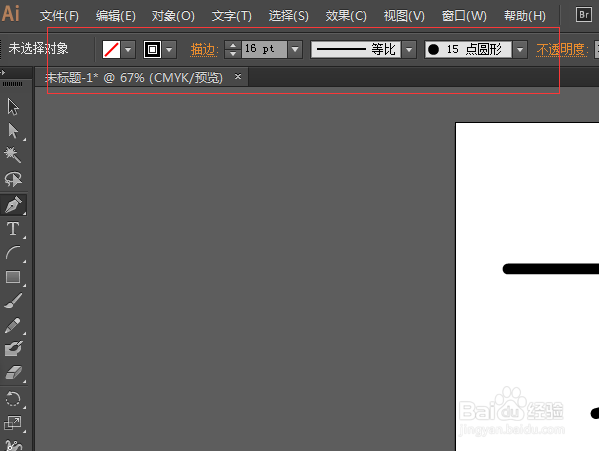Image resolution: width=599 pixels, height=451 pixels.
Task: Click the 16 pt stroke weight field
Action: click(264, 49)
